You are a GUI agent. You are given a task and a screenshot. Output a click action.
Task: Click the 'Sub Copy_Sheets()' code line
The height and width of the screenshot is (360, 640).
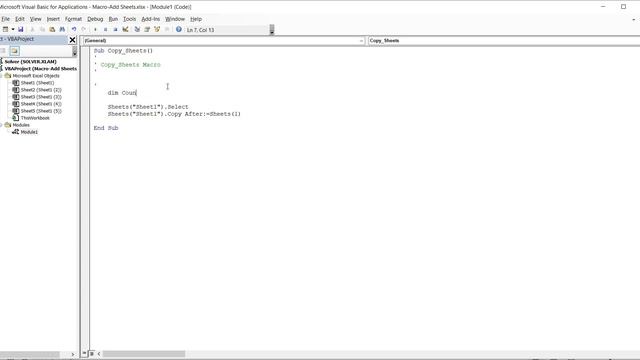pyautogui.click(x=123, y=51)
